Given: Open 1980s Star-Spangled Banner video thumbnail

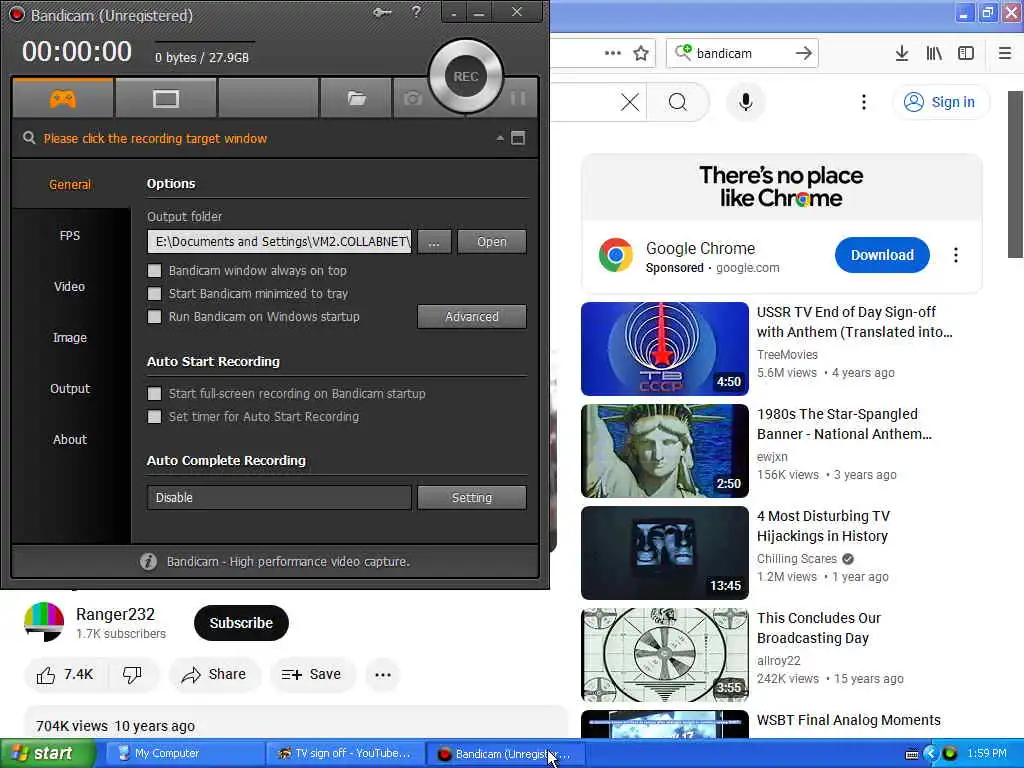Looking at the screenshot, I should [665, 451].
